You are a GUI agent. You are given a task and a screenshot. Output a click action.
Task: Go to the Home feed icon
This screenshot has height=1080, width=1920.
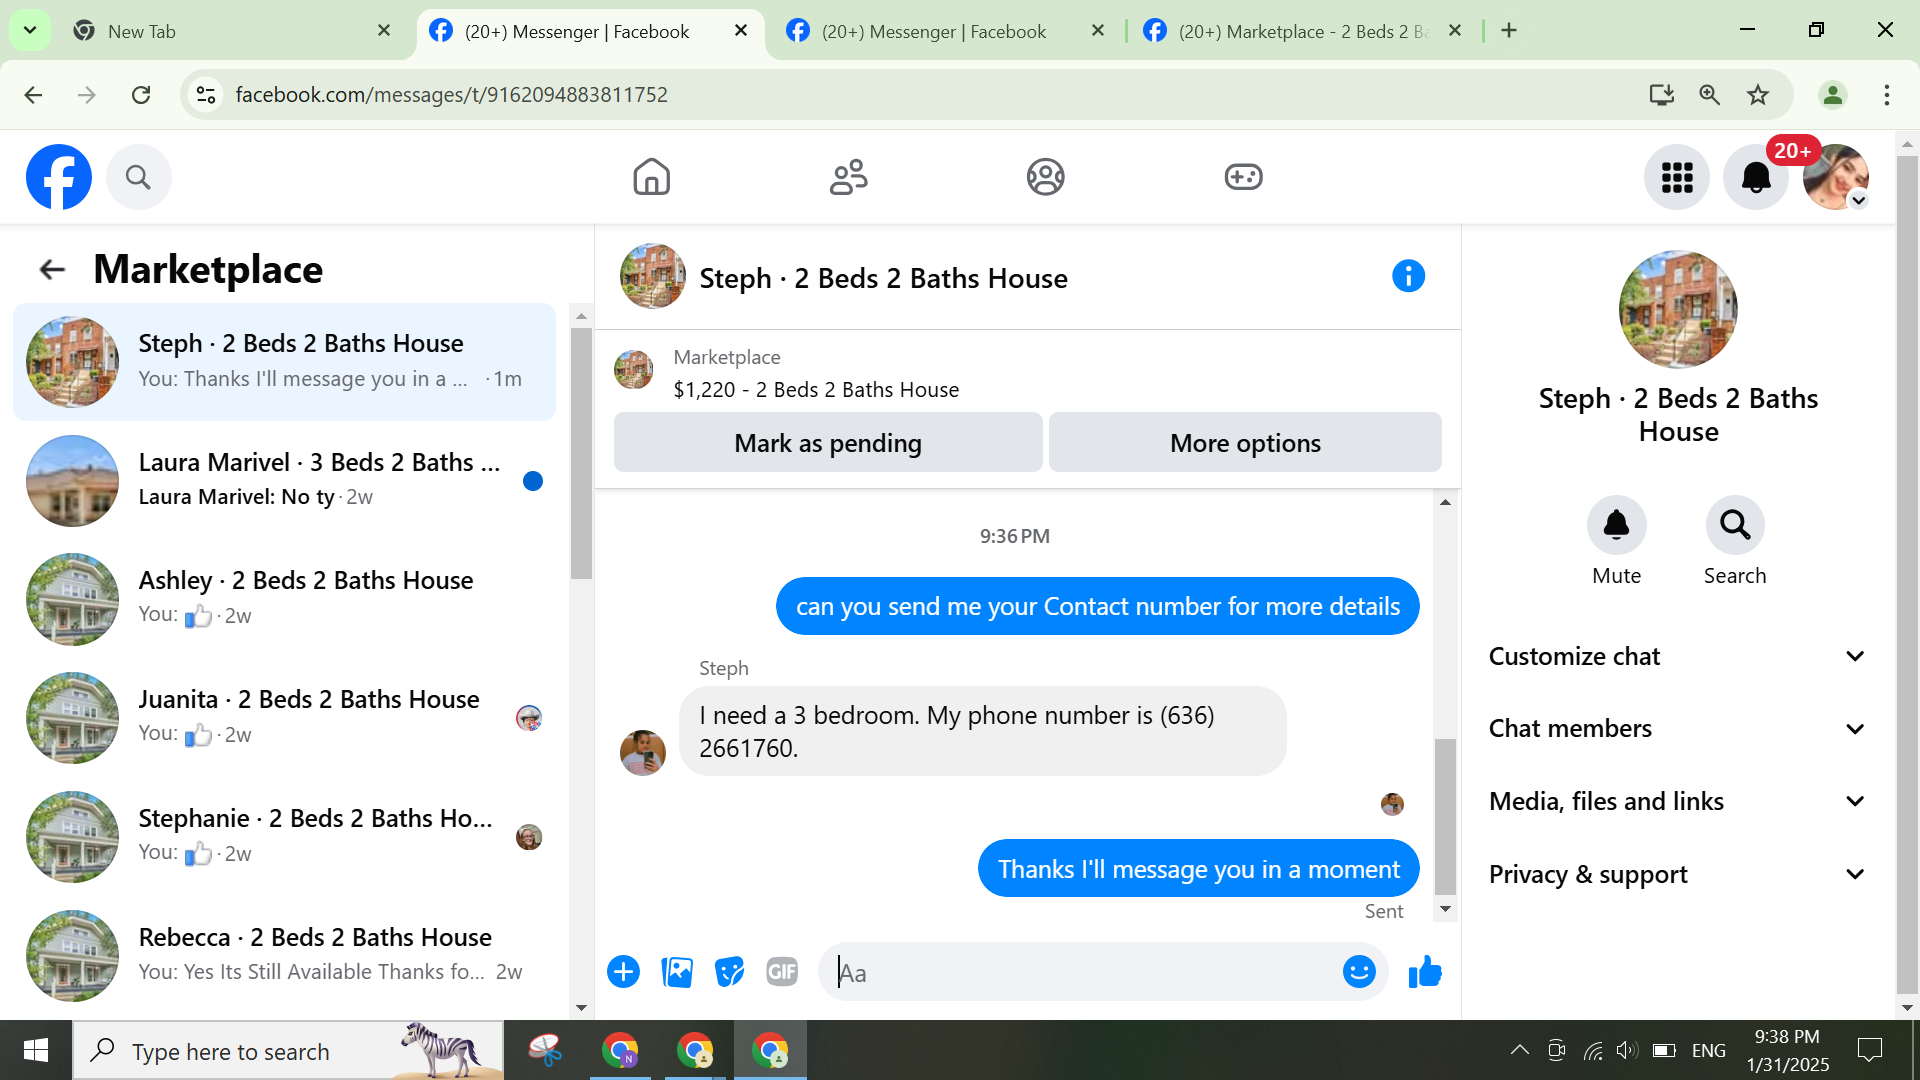pos(651,177)
